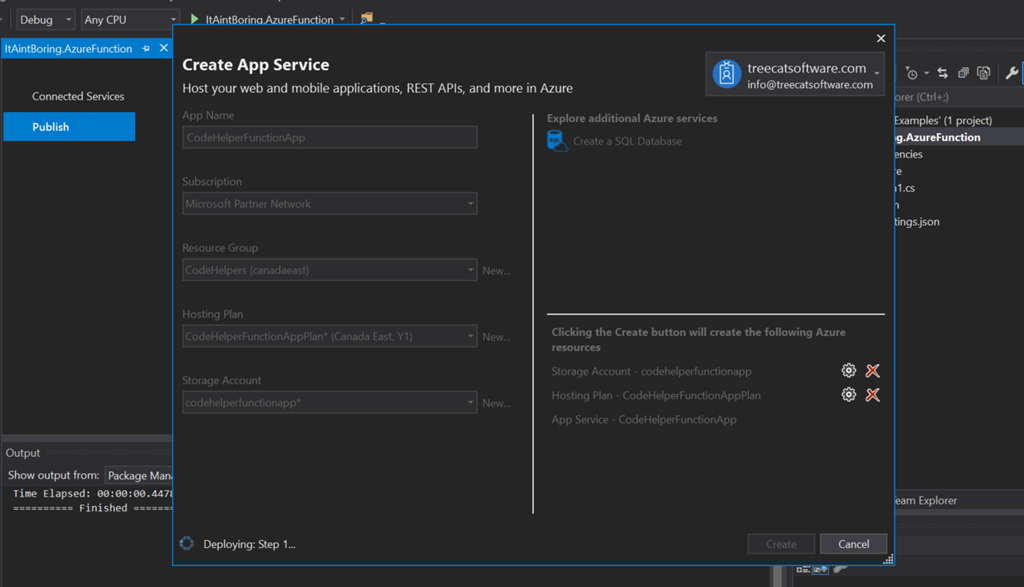Click the dialog resize grip at bottom corner

click(x=888, y=560)
